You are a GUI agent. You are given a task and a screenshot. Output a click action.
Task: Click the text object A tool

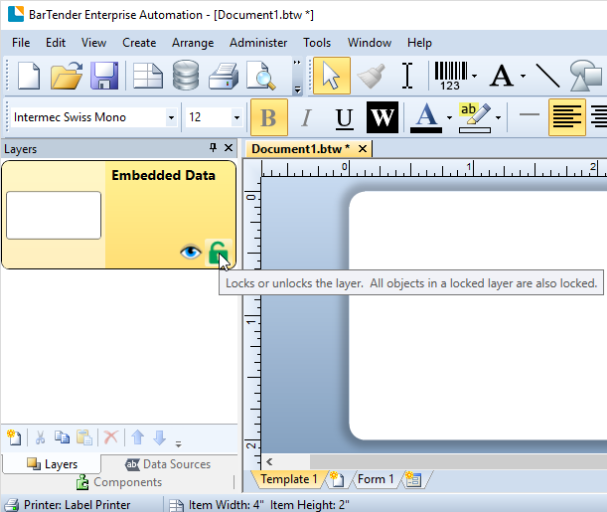pos(502,76)
